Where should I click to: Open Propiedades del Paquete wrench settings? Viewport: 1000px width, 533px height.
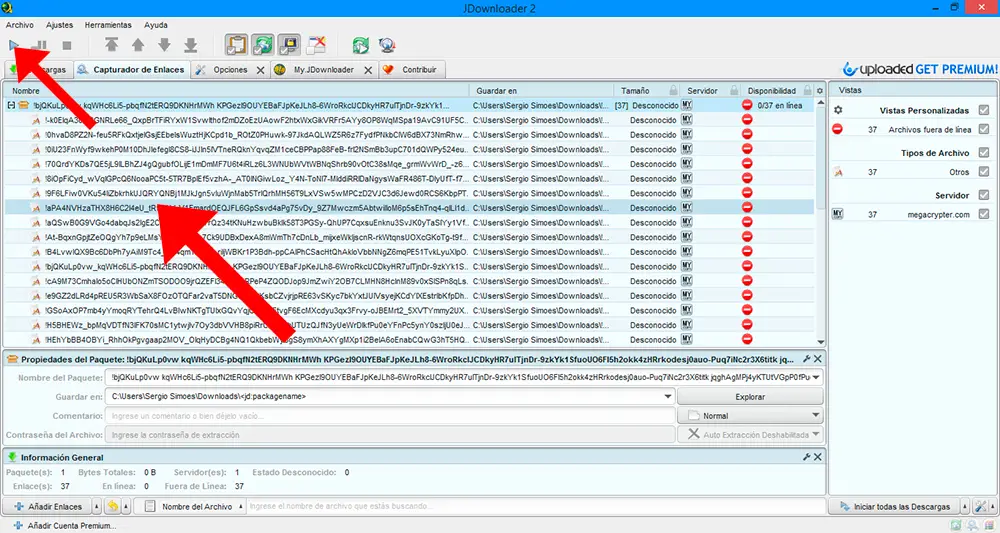click(x=807, y=360)
